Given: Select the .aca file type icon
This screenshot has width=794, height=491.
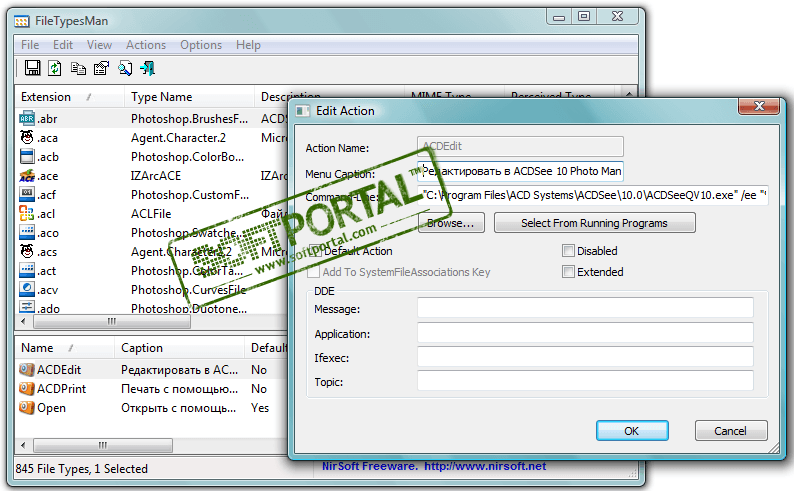Looking at the screenshot, I should pos(27,137).
